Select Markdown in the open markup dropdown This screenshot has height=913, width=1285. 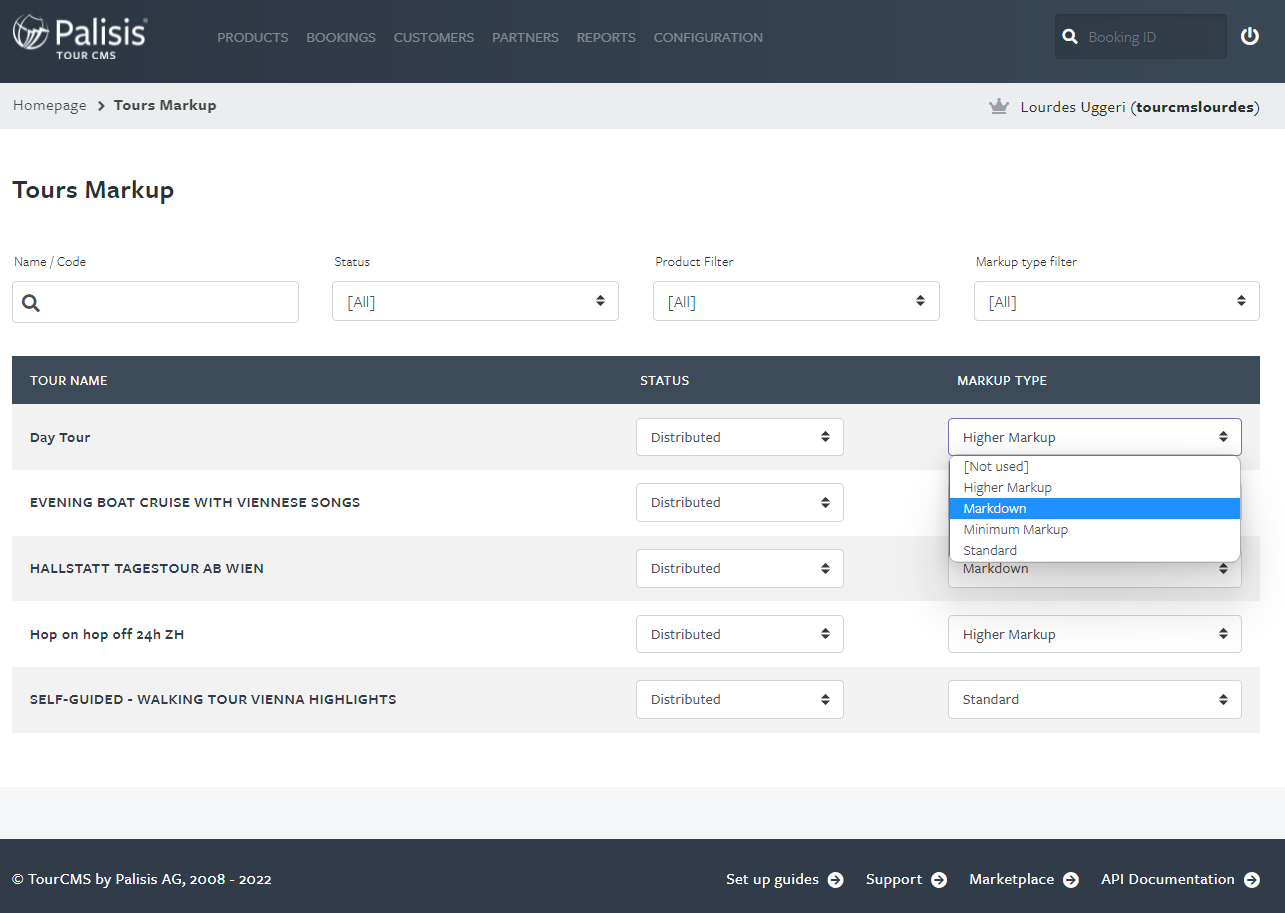(995, 508)
